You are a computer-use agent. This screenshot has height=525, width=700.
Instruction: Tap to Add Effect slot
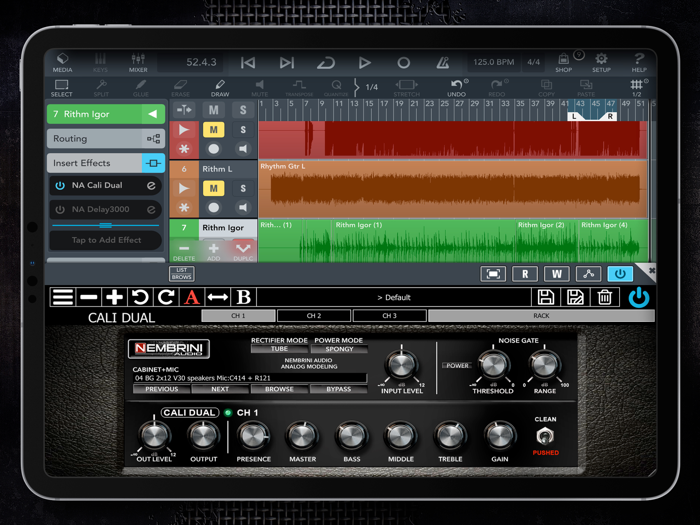pyautogui.click(x=106, y=240)
